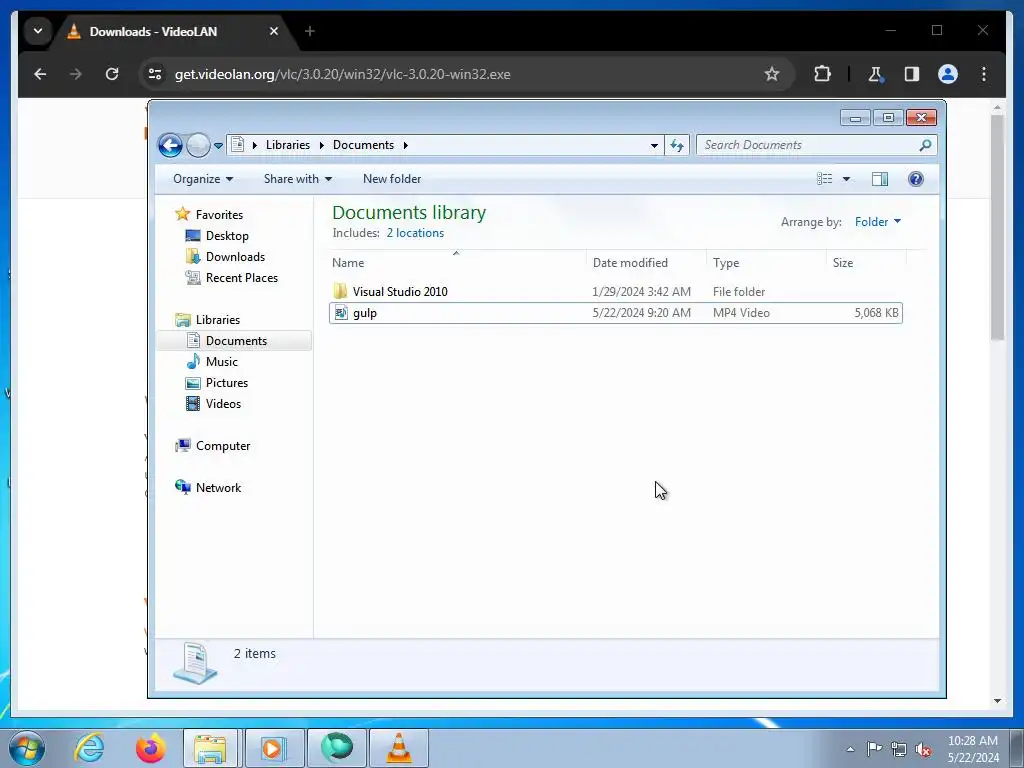Expand the arrow after the Libraries breadcrumb
1024x768 pixels.
[x=321, y=145]
